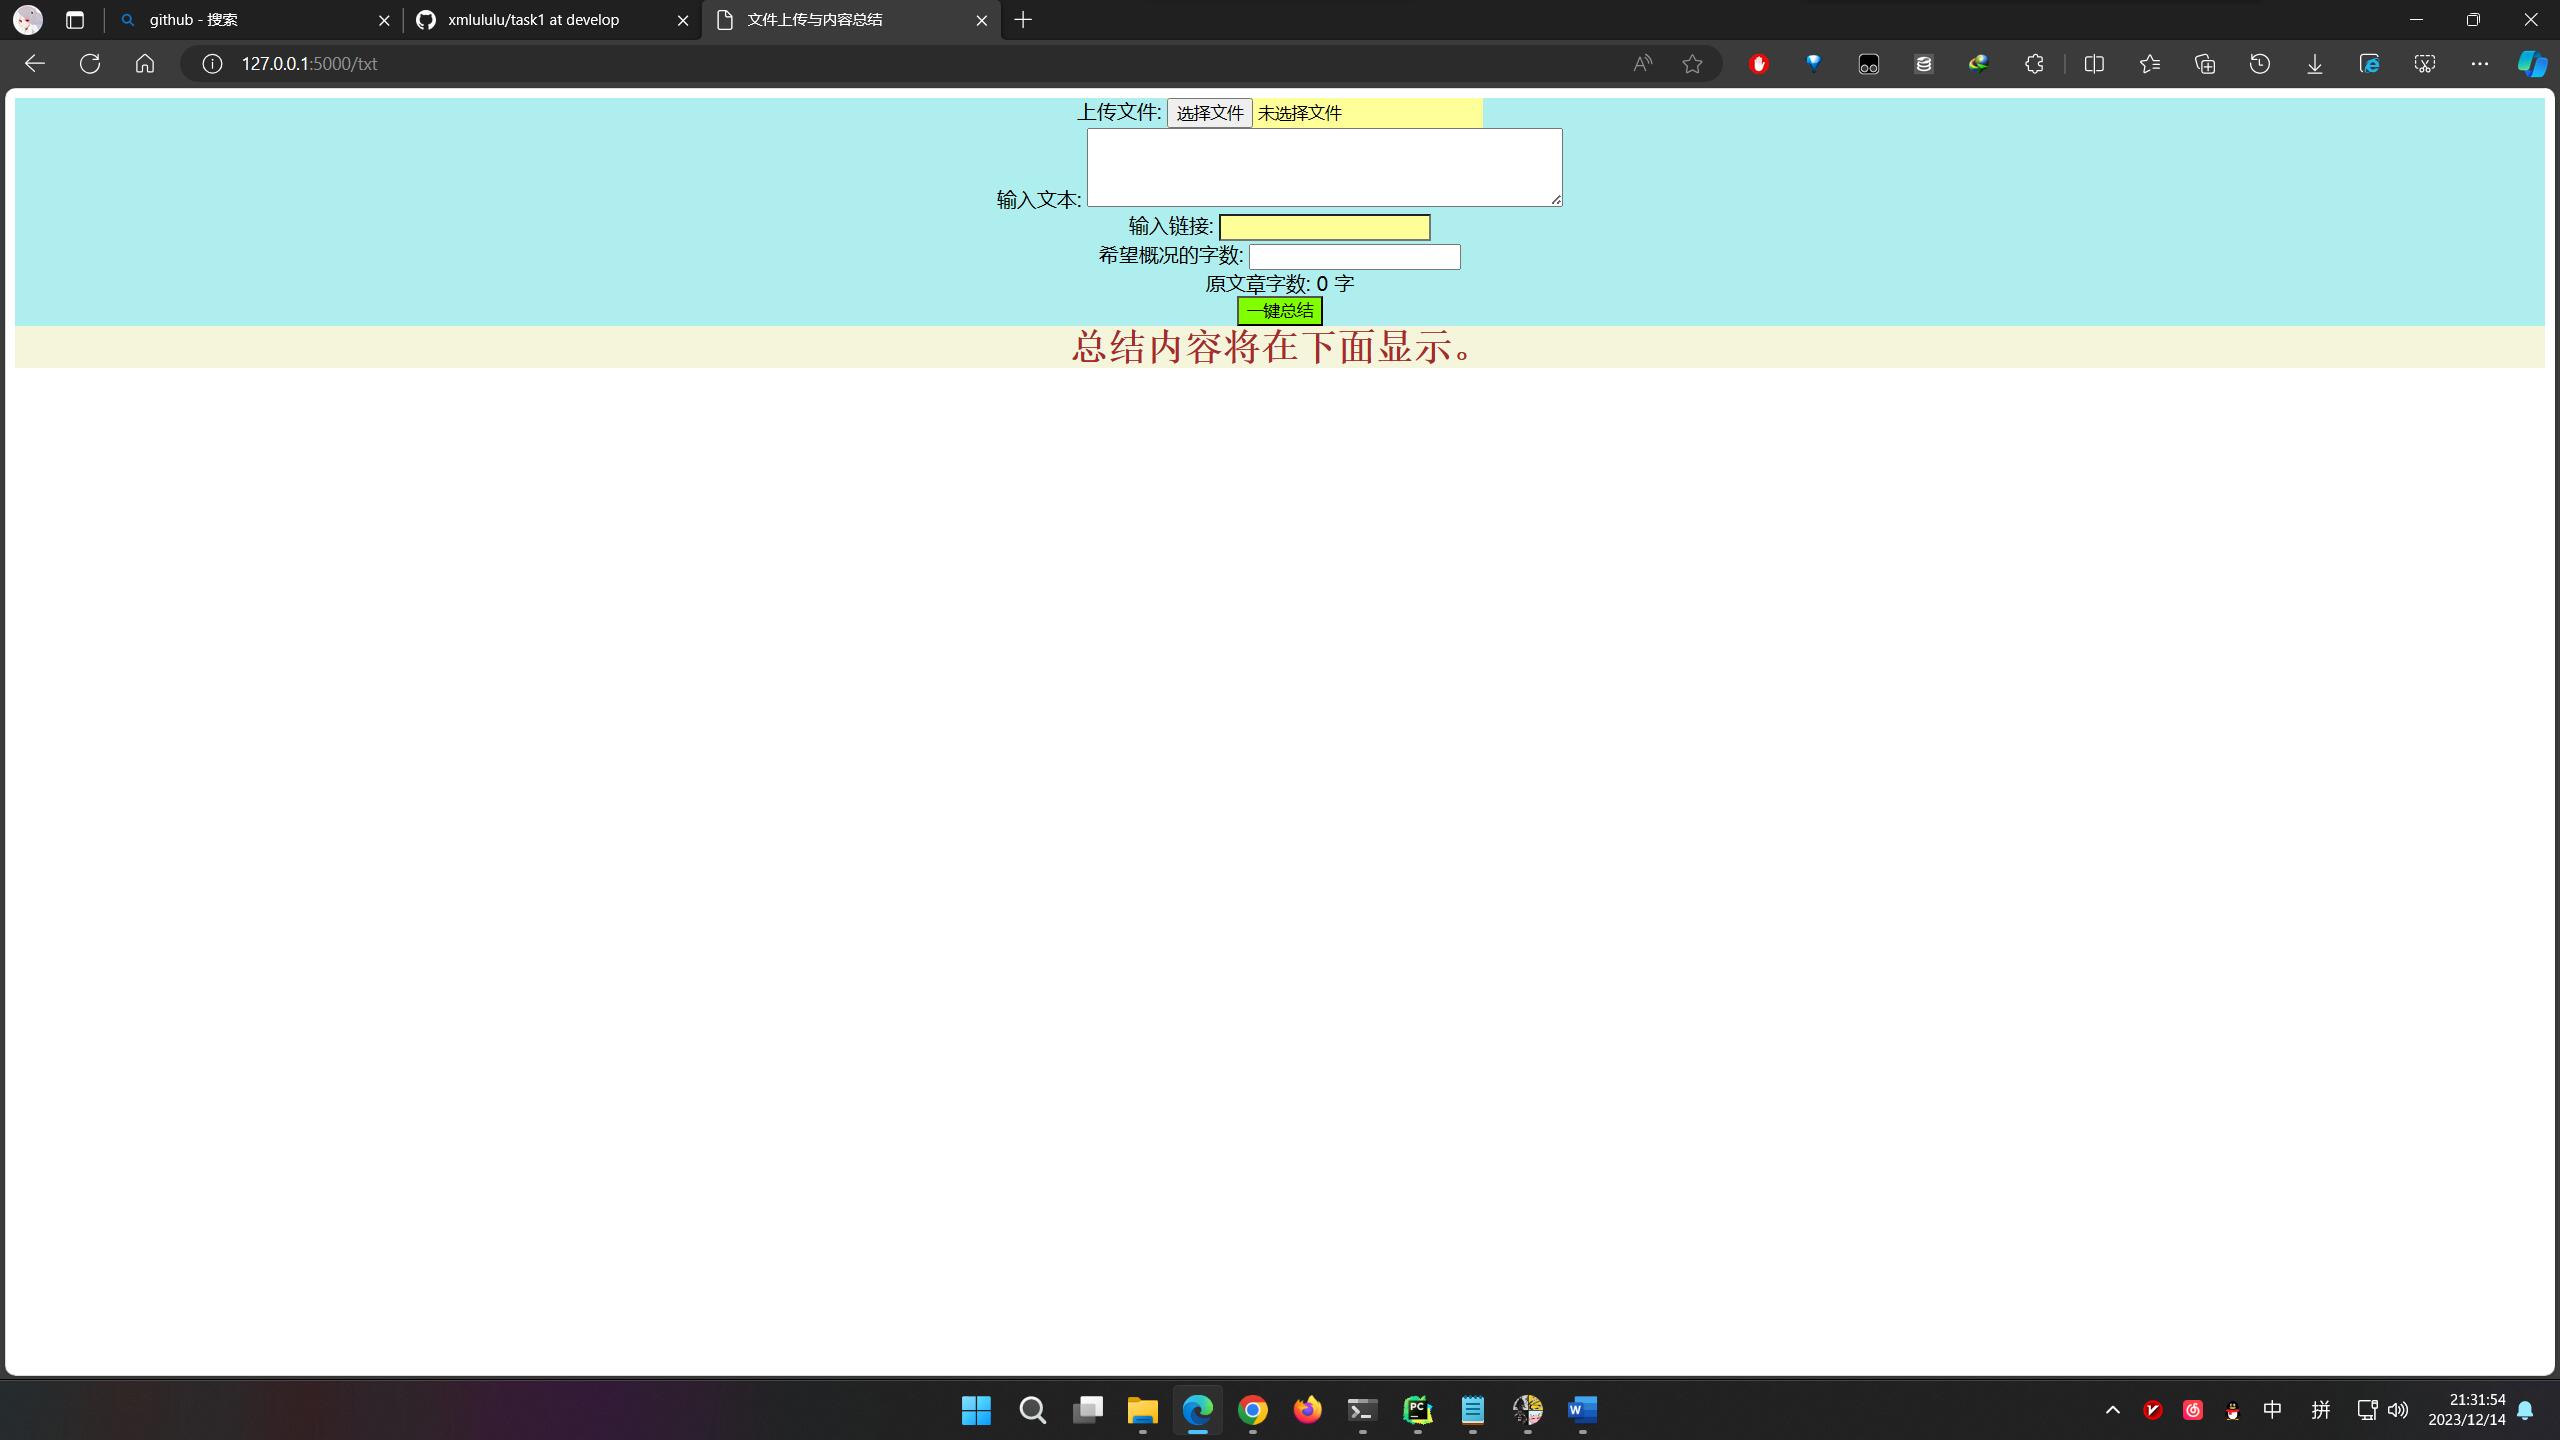Open Downloads arrow icon
2560x1440 pixels.
(x=2315, y=64)
